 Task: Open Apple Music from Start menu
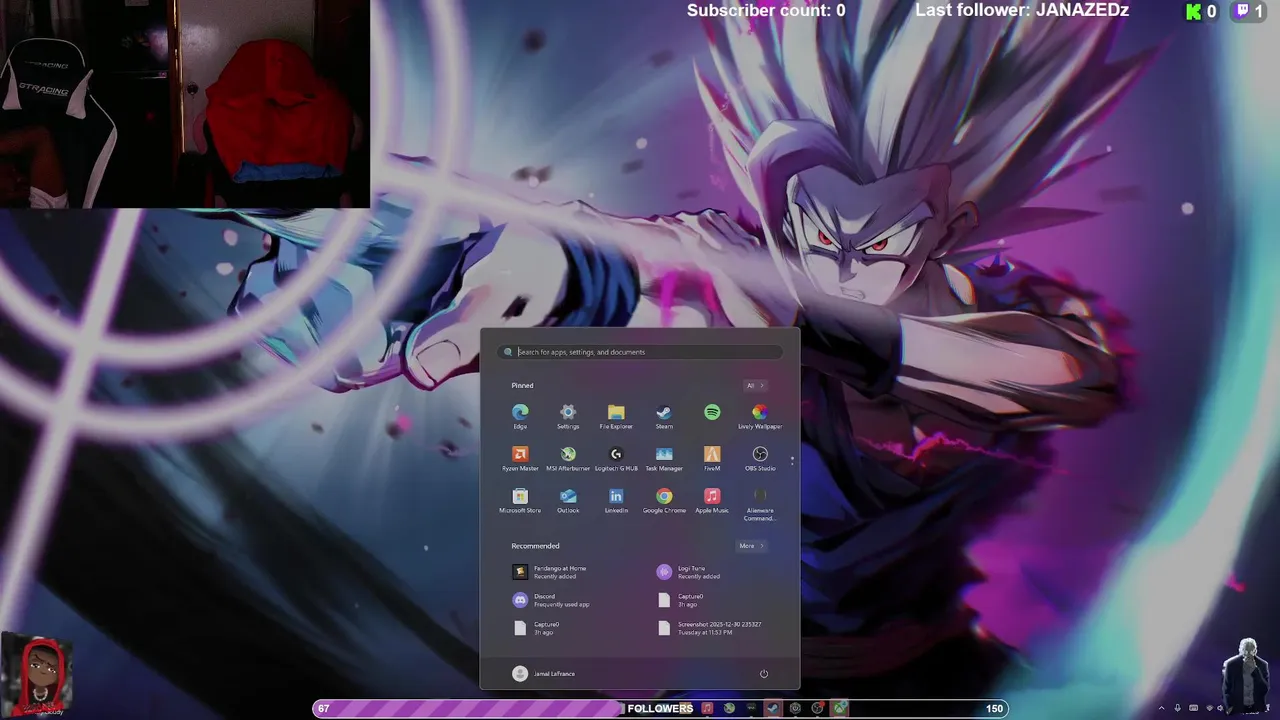coord(712,500)
